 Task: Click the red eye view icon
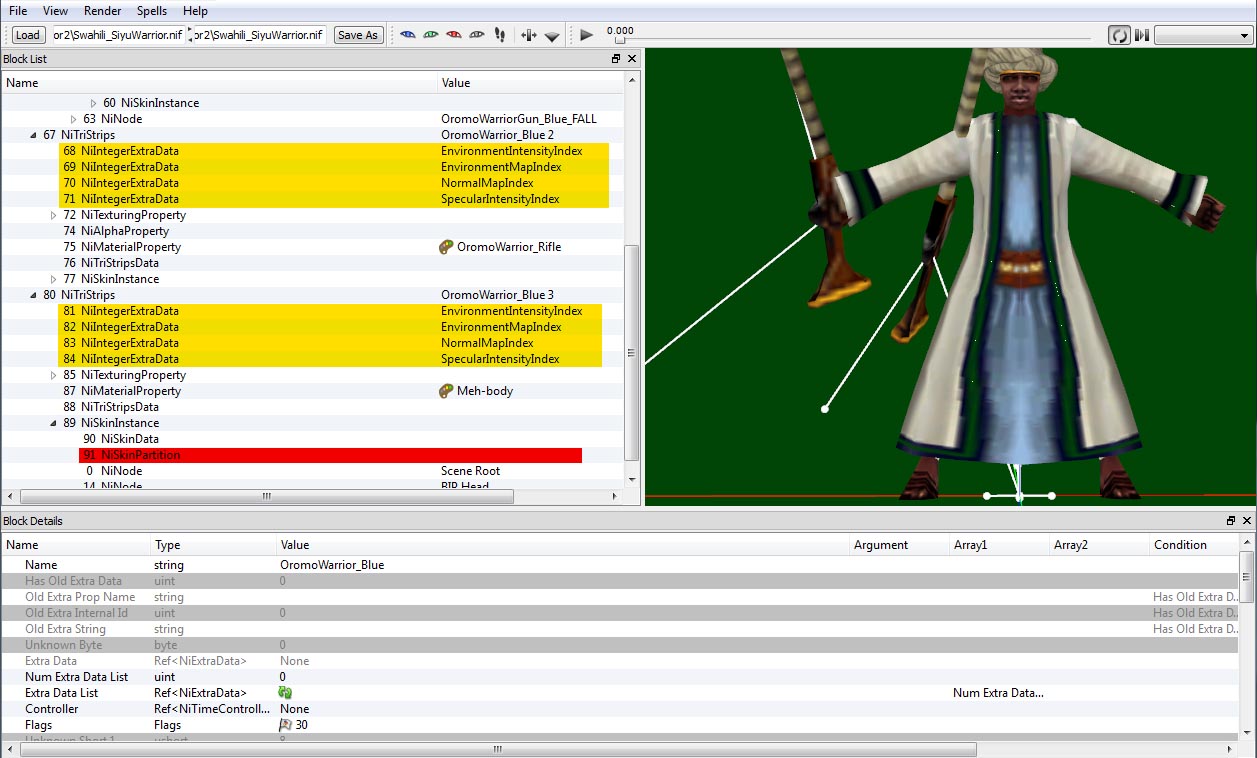(x=454, y=35)
